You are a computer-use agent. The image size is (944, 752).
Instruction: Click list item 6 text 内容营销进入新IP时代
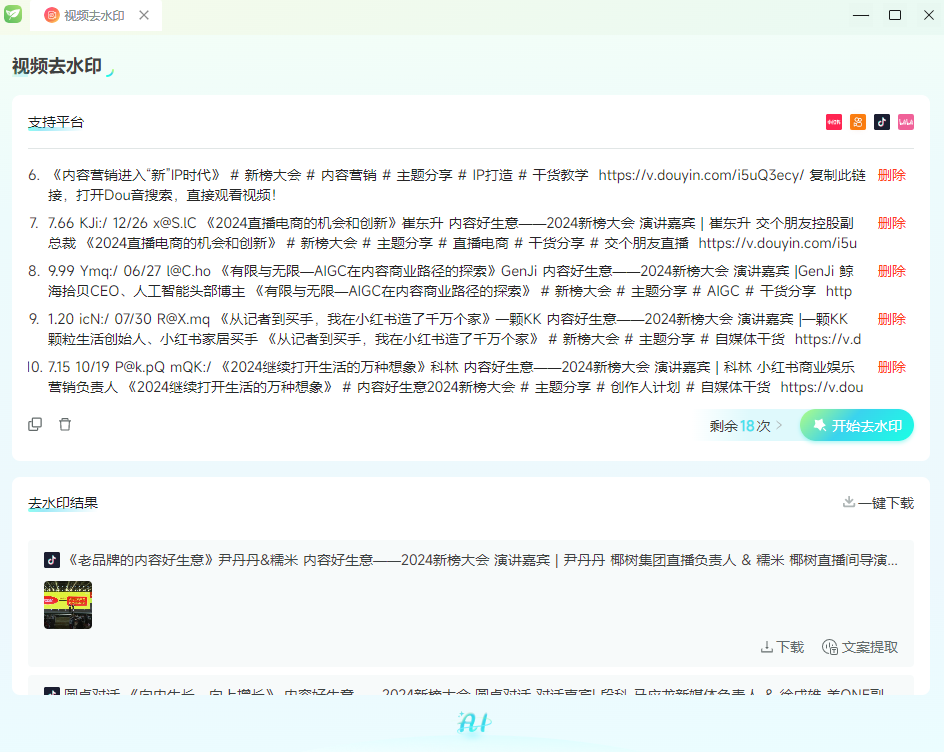coord(457,185)
